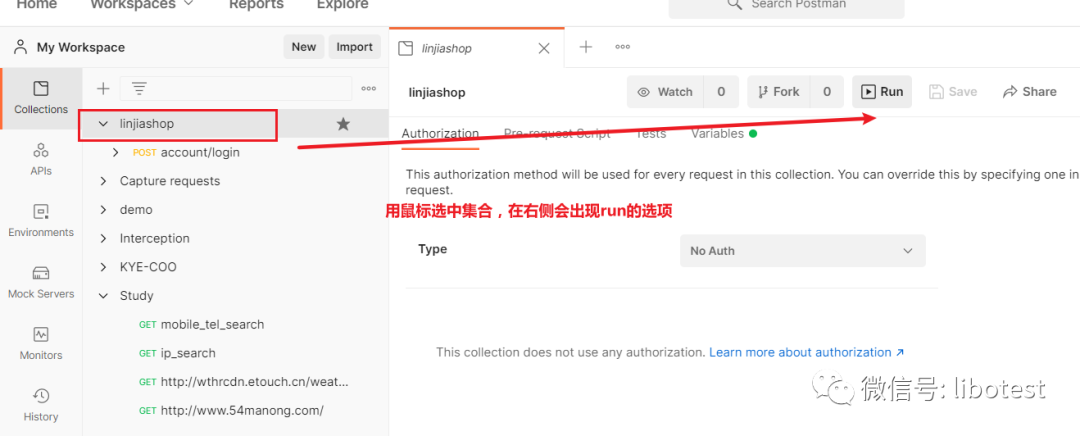
Task: Open the Reports menu item
Action: [256, 4]
